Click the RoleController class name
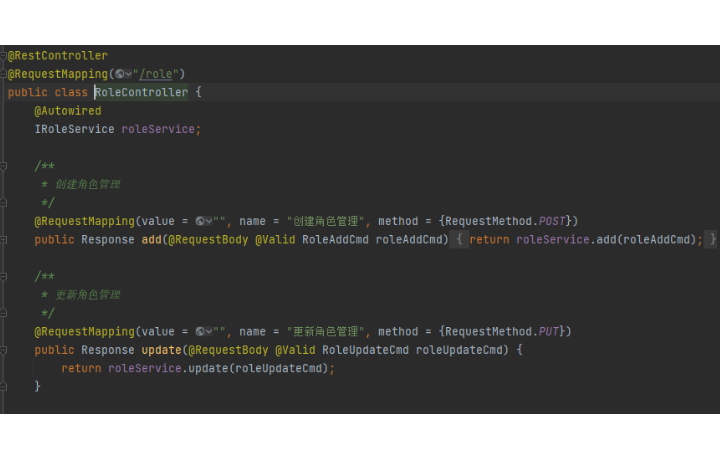 [141, 92]
